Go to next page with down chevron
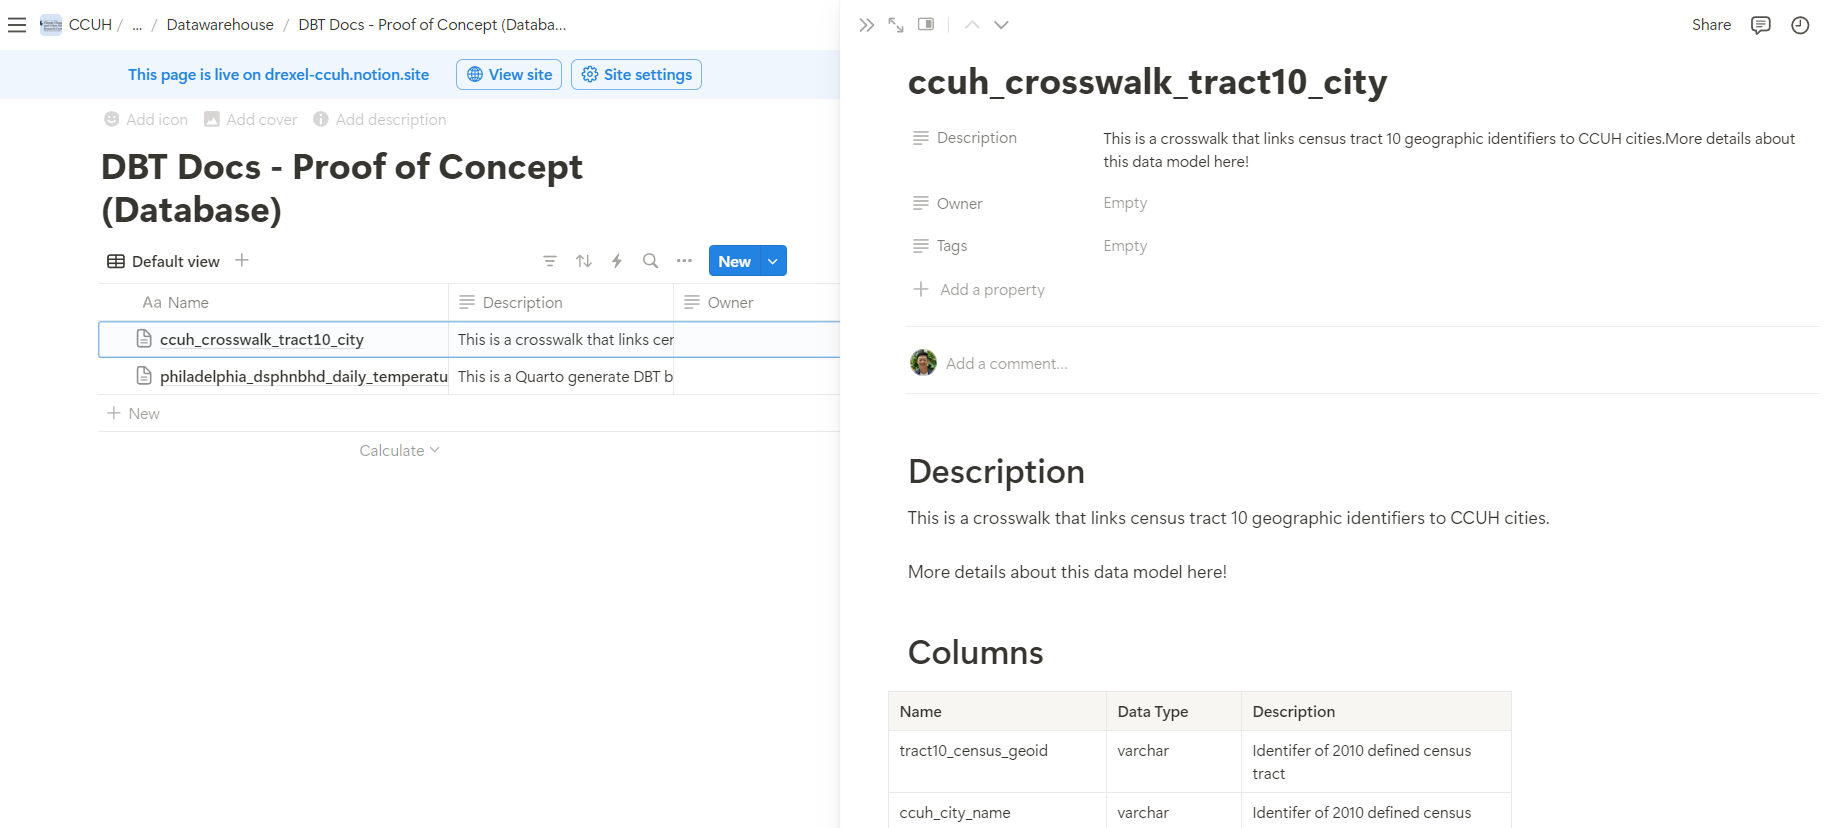This screenshot has height=828, width=1828. pyautogui.click(x=1001, y=25)
